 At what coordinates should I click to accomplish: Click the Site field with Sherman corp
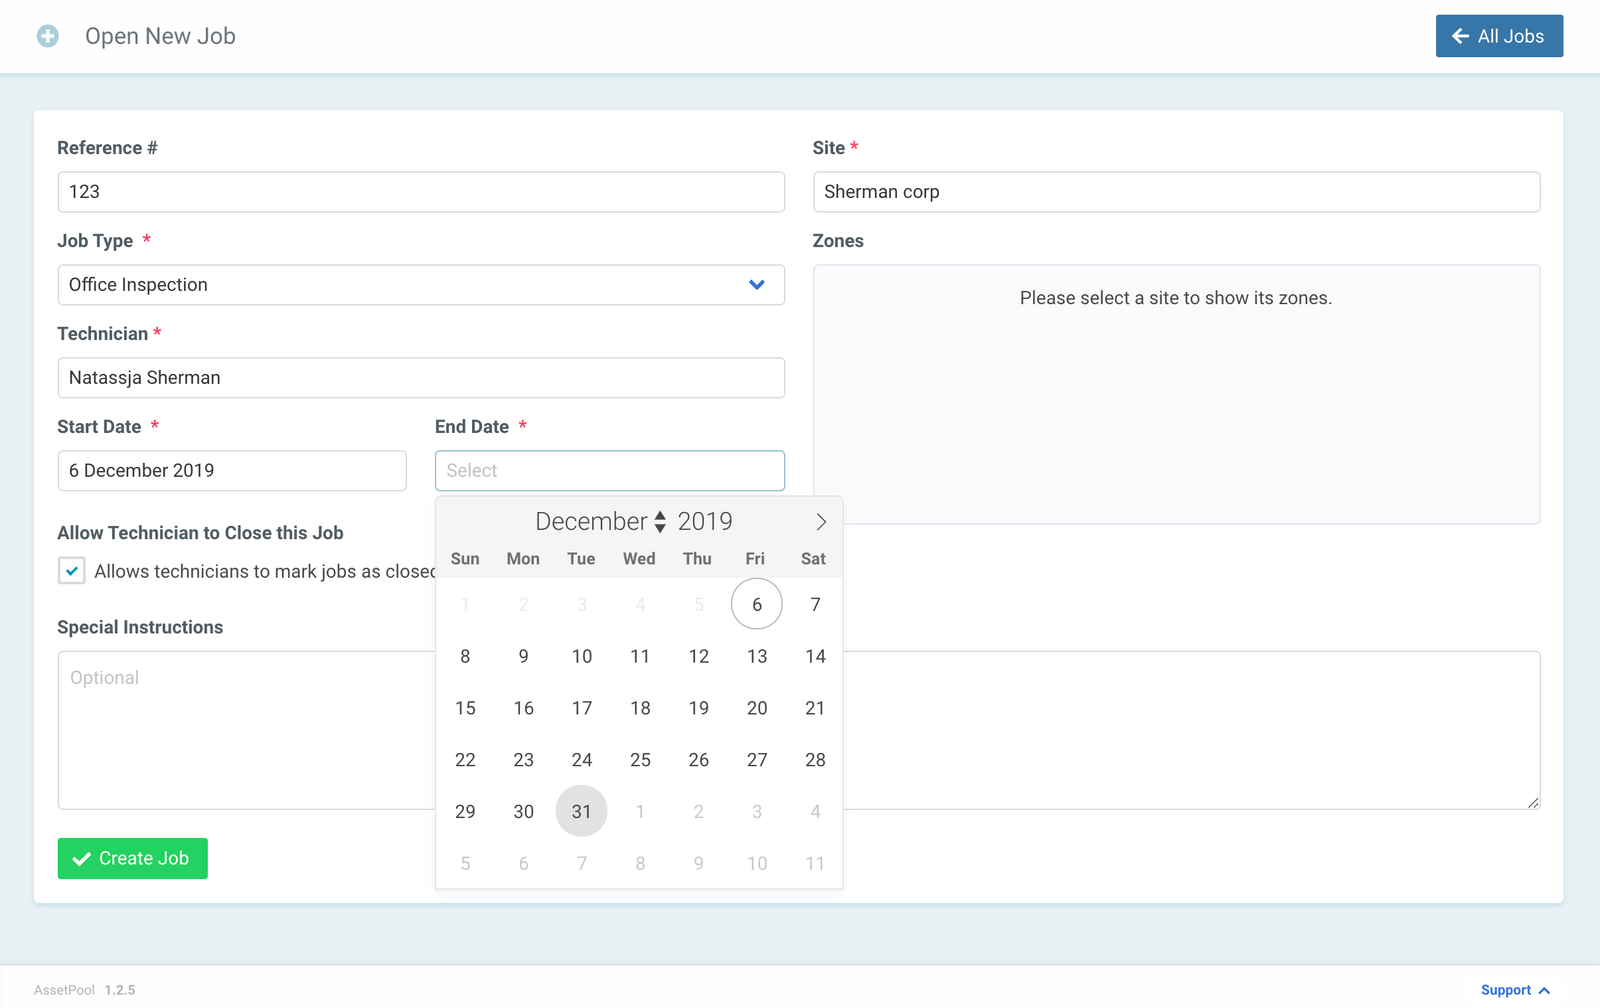tap(1176, 192)
